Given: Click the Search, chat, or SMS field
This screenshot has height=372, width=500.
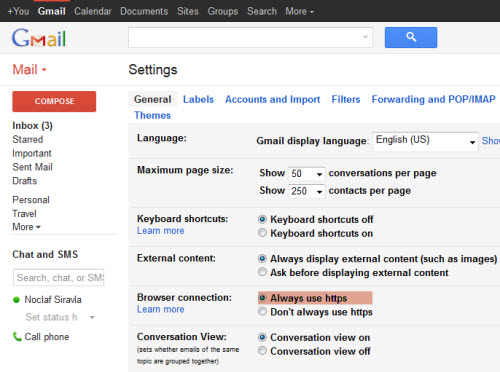Looking at the screenshot, I should pyautogui.click(x=59, y=278).
